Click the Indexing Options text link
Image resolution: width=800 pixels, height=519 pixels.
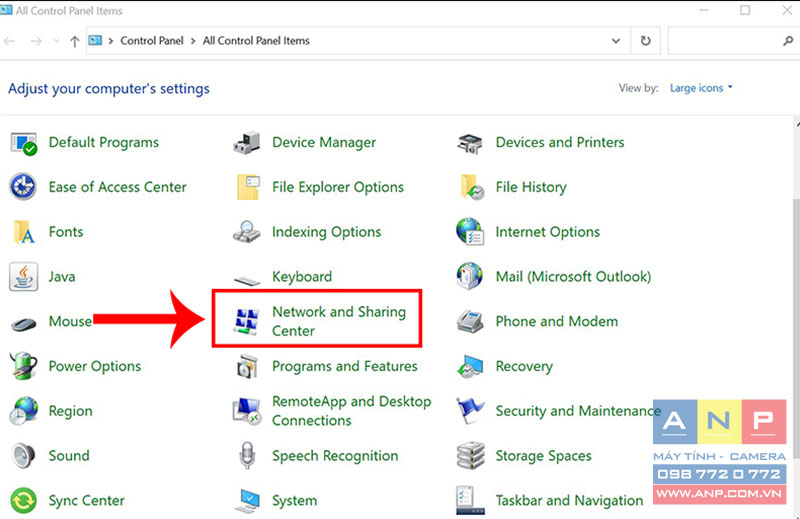click(x=327, y=232)
